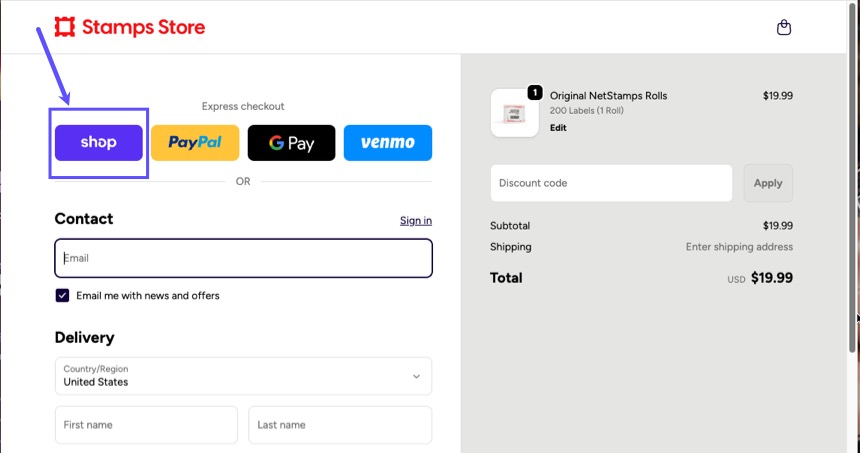Pay with Shop Pay express button

pyautogui.click(x=99, y=143)
